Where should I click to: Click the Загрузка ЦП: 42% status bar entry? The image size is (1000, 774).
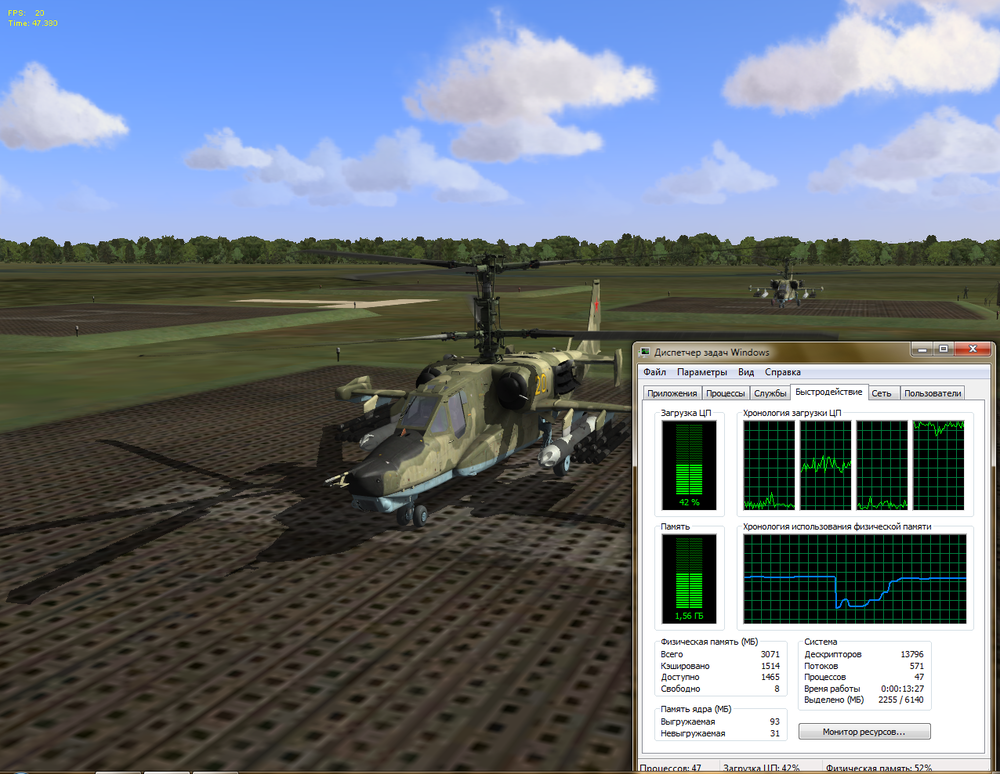761,768
